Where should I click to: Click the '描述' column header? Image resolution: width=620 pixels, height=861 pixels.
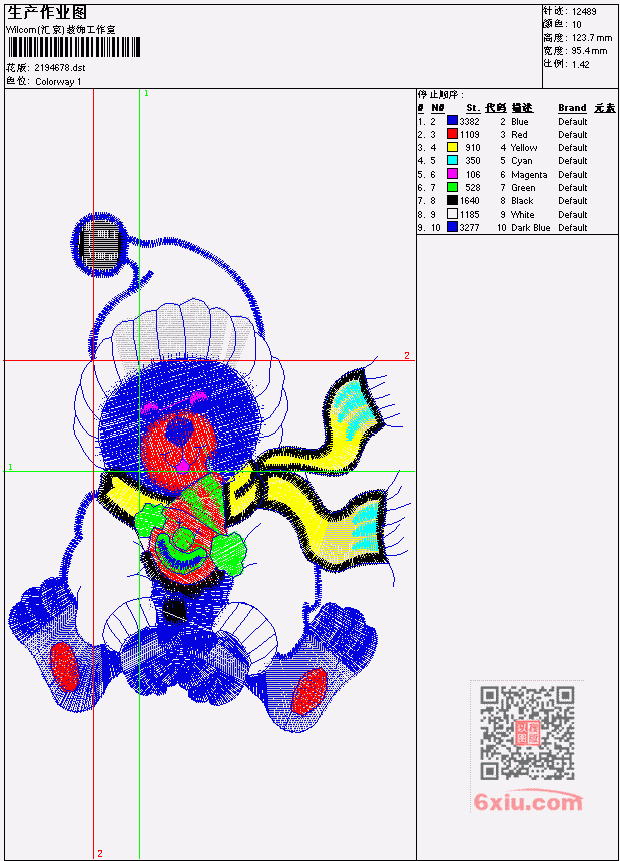coord(522,108)
